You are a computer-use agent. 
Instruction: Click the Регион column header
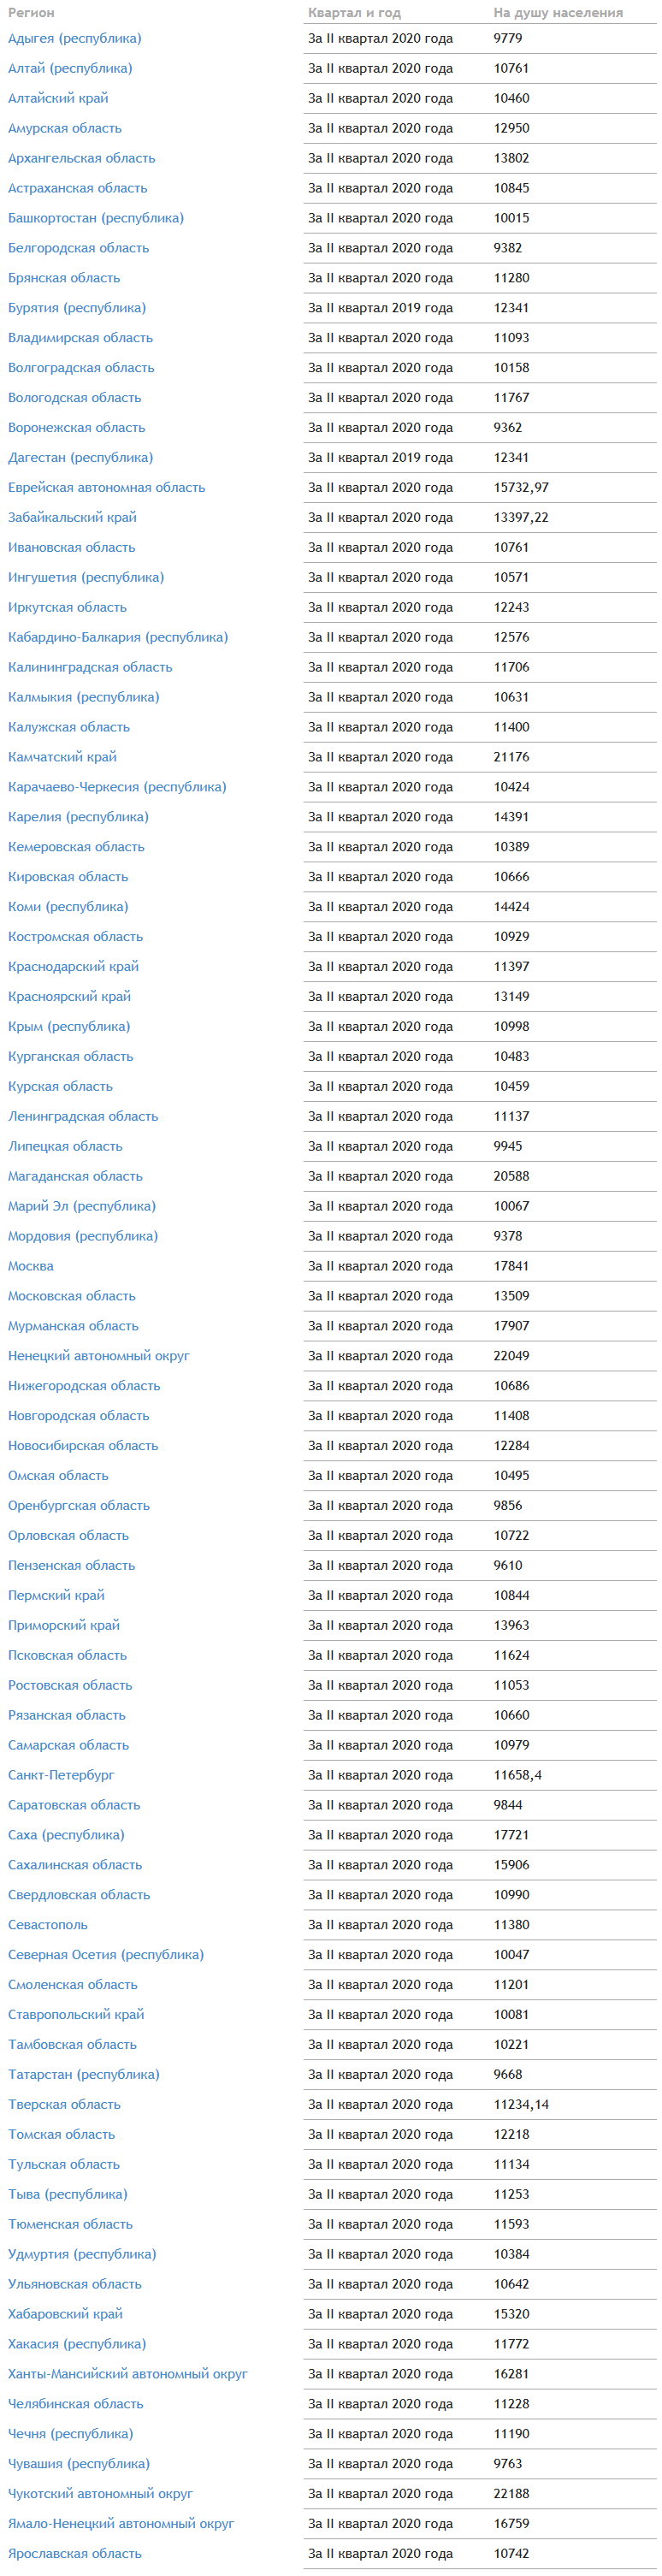(x=31, y=13)
